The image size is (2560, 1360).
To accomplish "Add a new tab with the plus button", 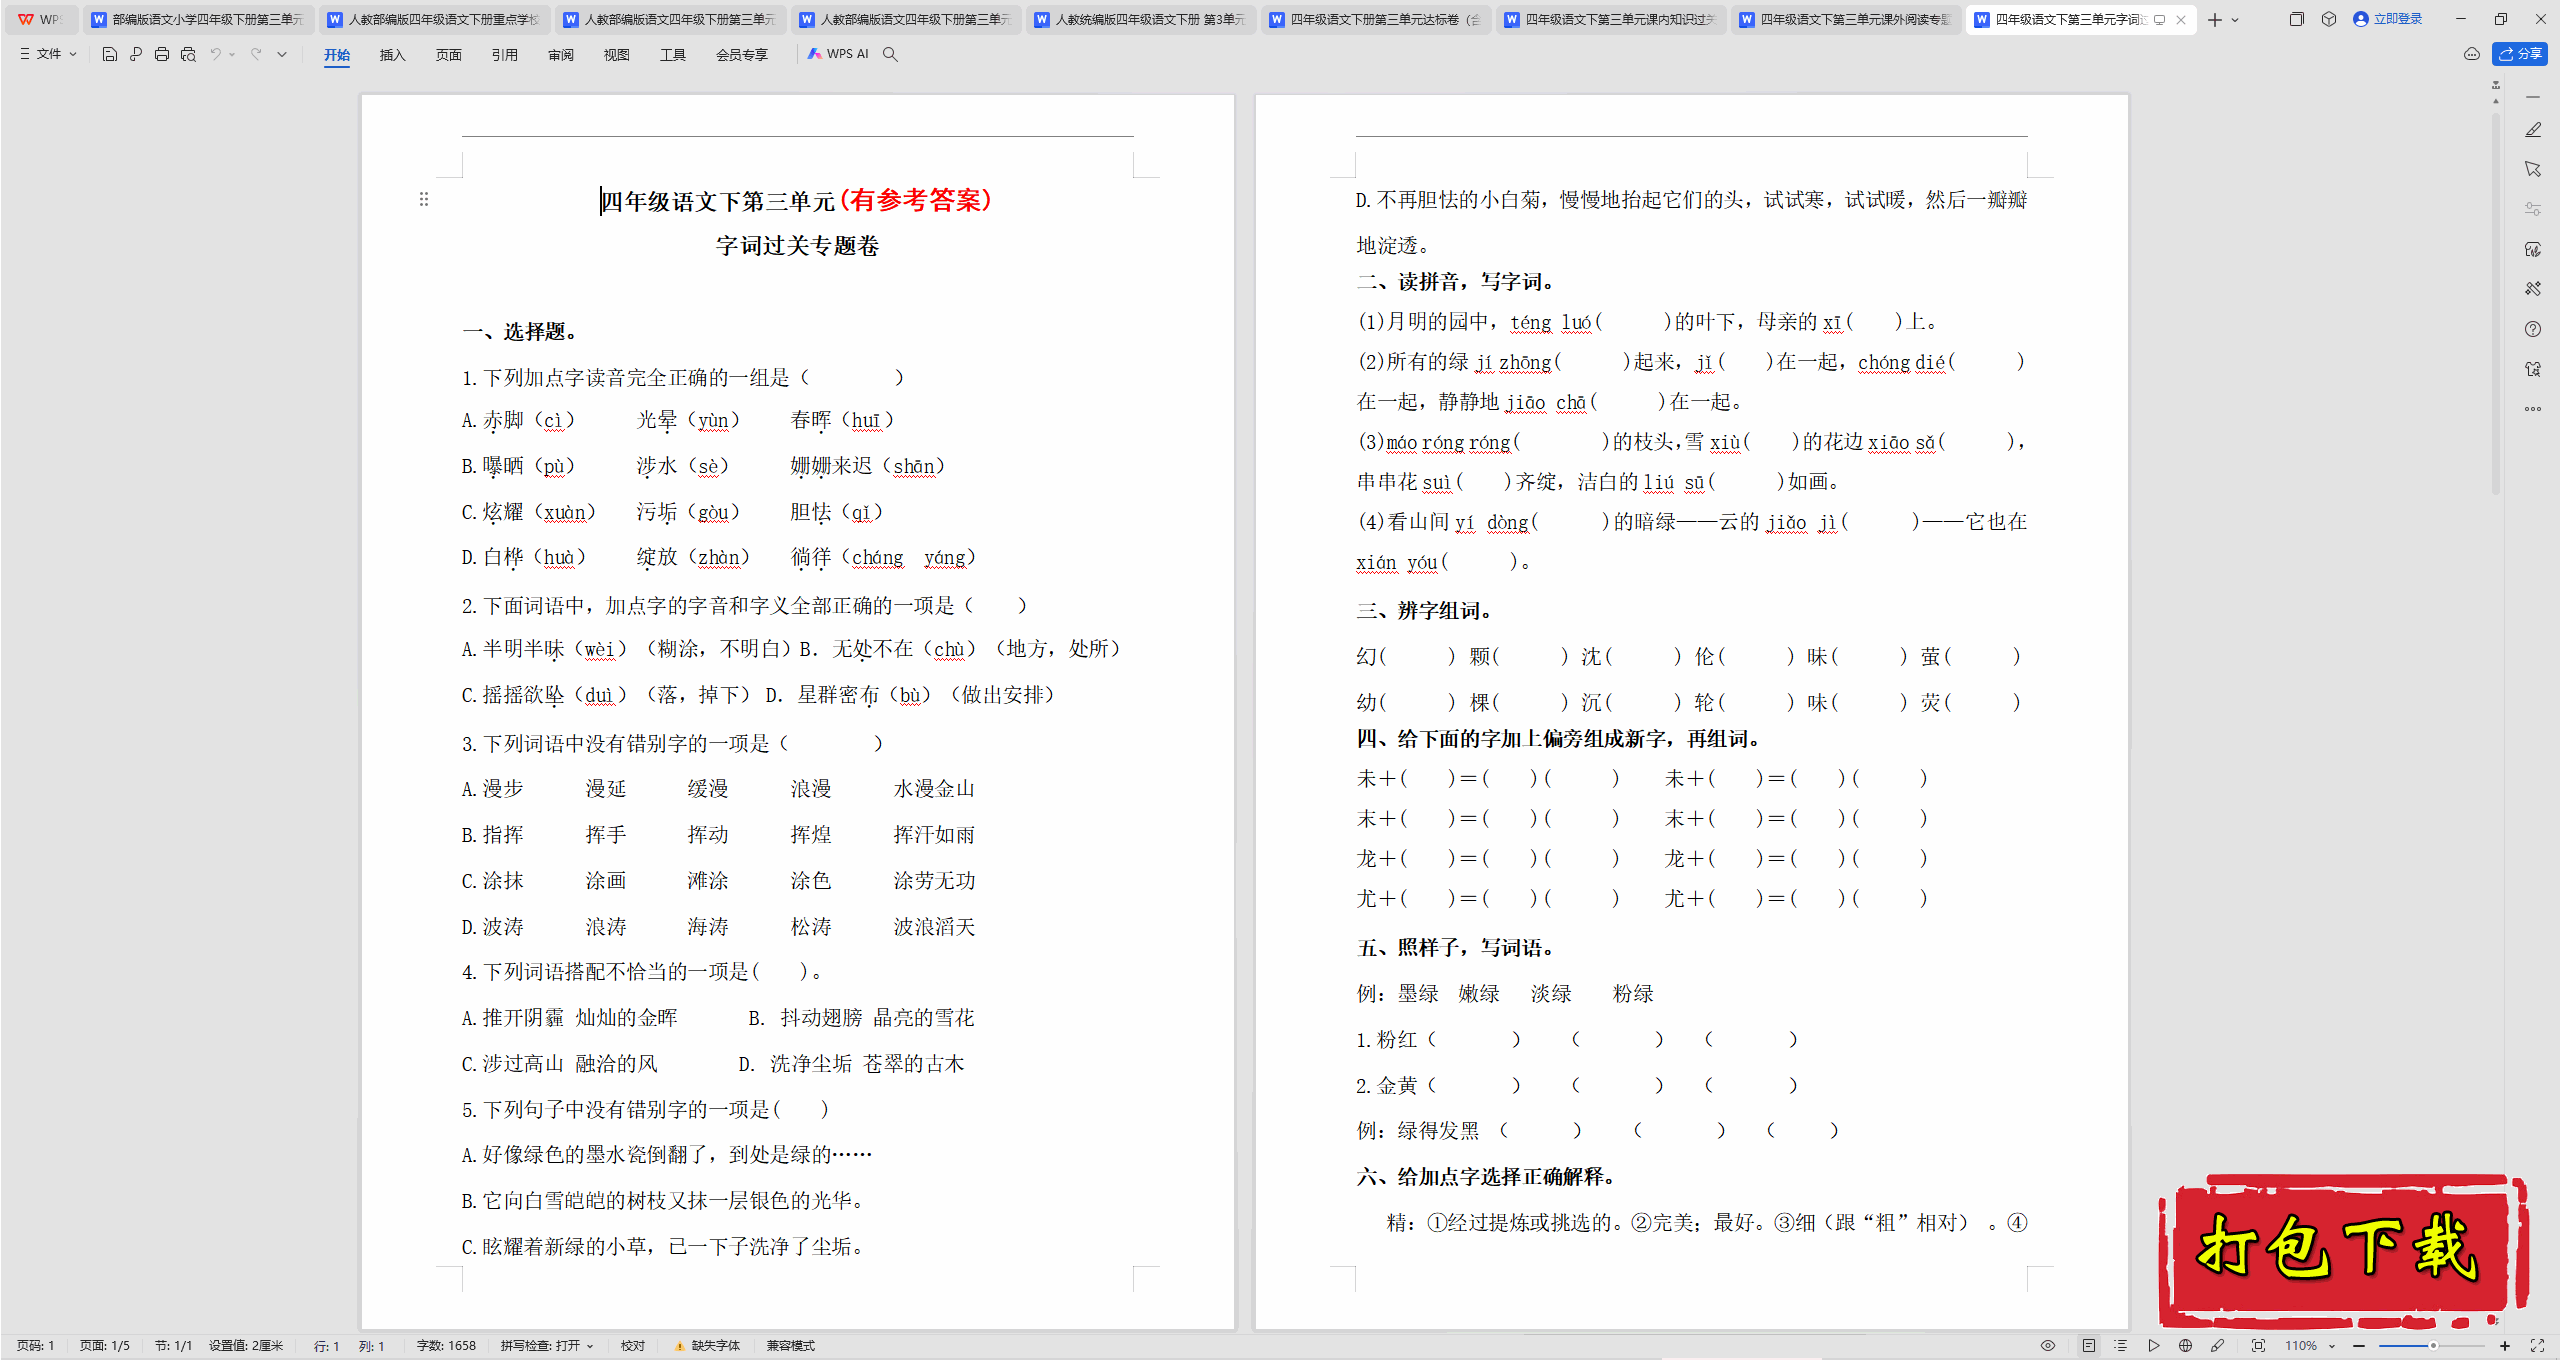I will point(2215,20).
